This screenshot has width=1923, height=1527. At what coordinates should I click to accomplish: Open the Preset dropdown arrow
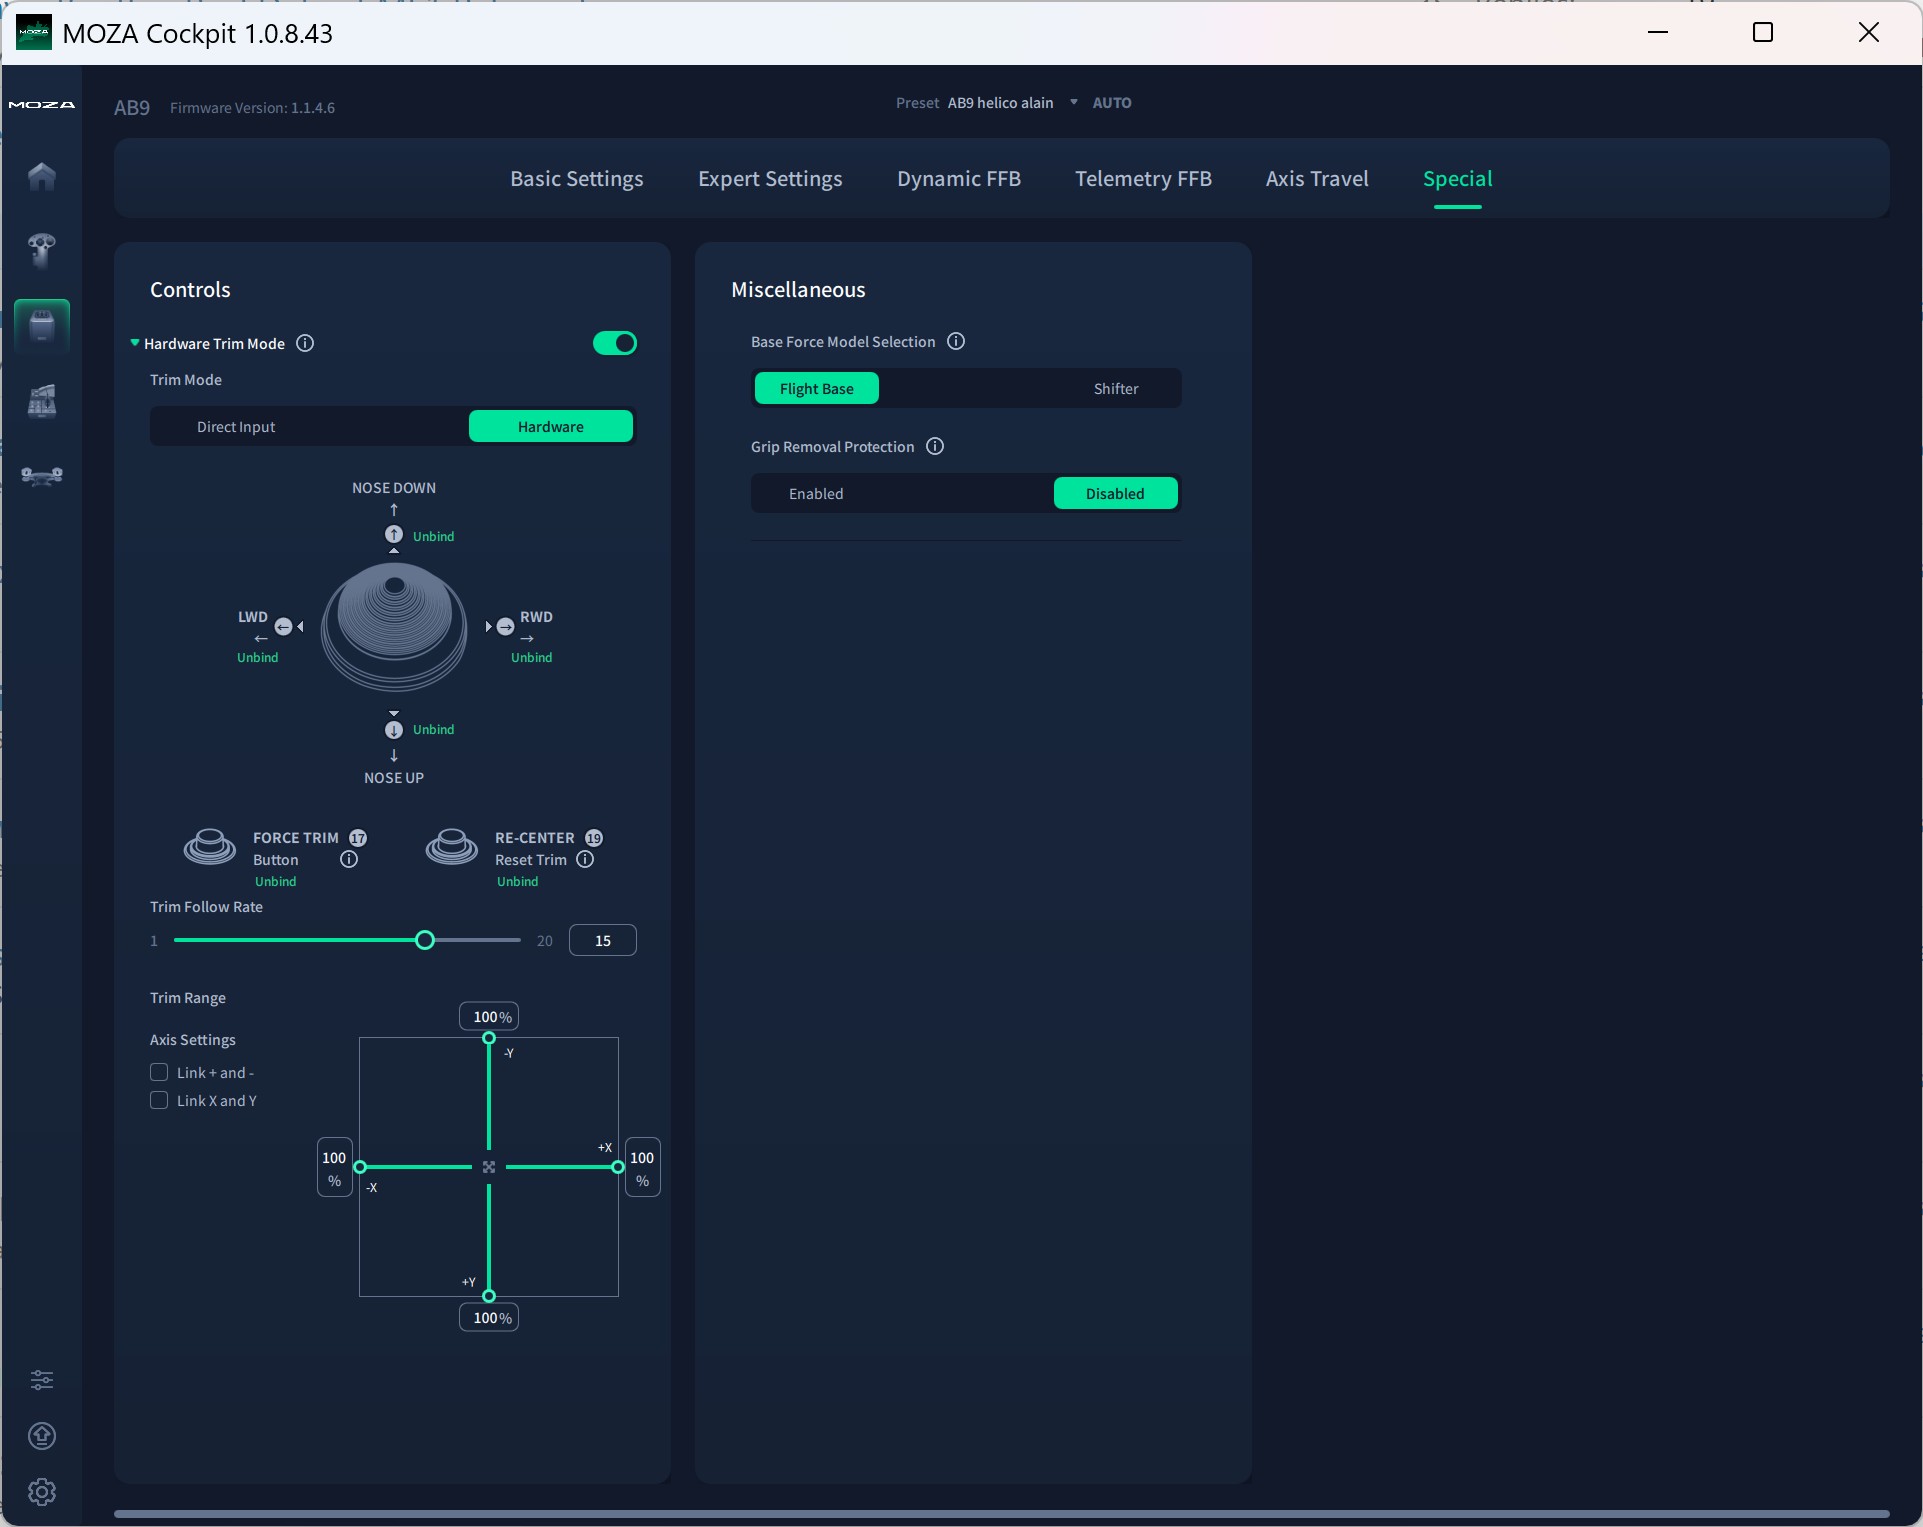click(x=1074, y=102)
